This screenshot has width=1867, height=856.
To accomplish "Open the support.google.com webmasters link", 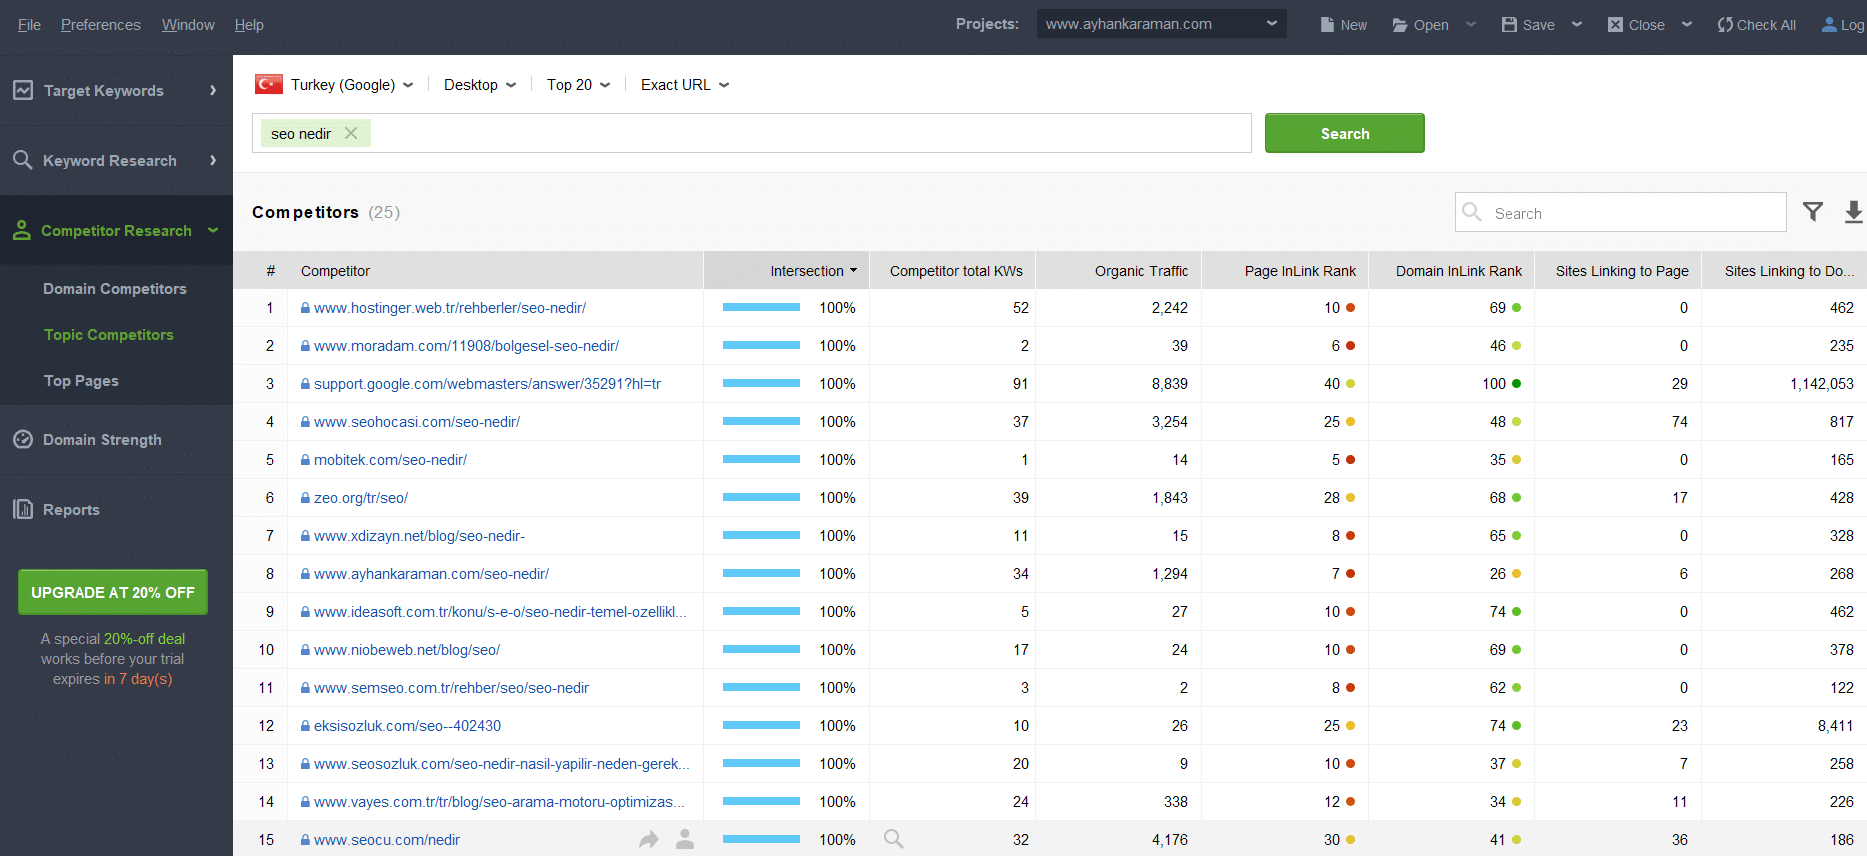I will click(487, 384).
